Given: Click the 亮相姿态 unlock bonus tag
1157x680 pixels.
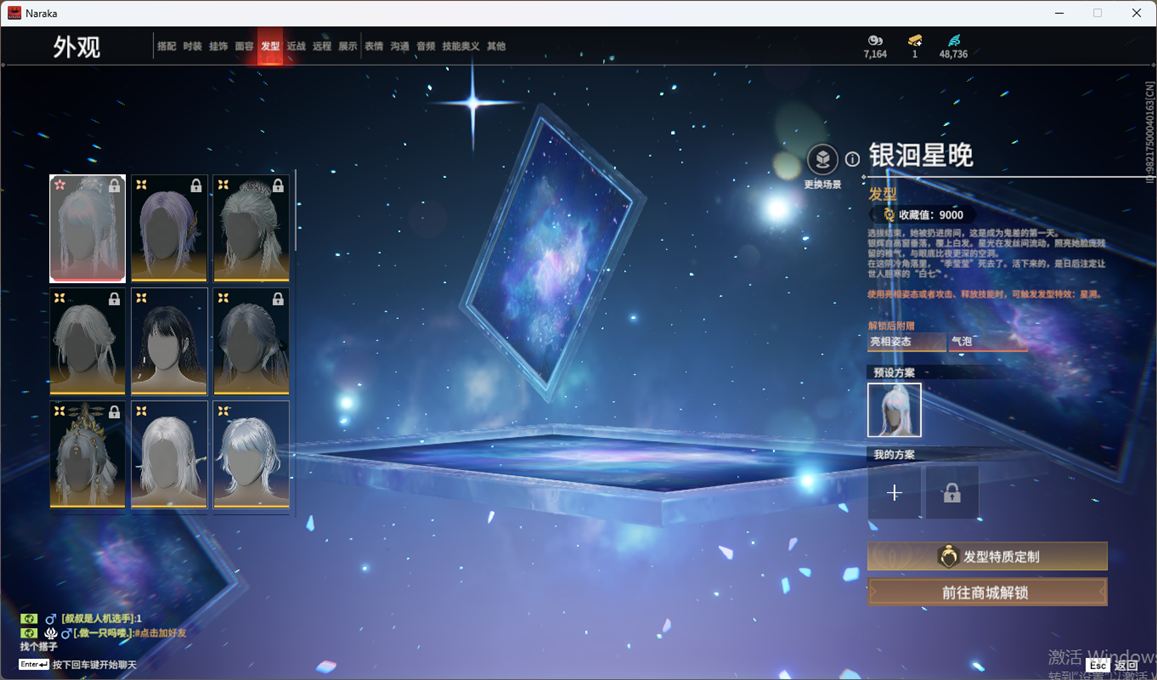Looking at the screenshot, I should point(905,342).
